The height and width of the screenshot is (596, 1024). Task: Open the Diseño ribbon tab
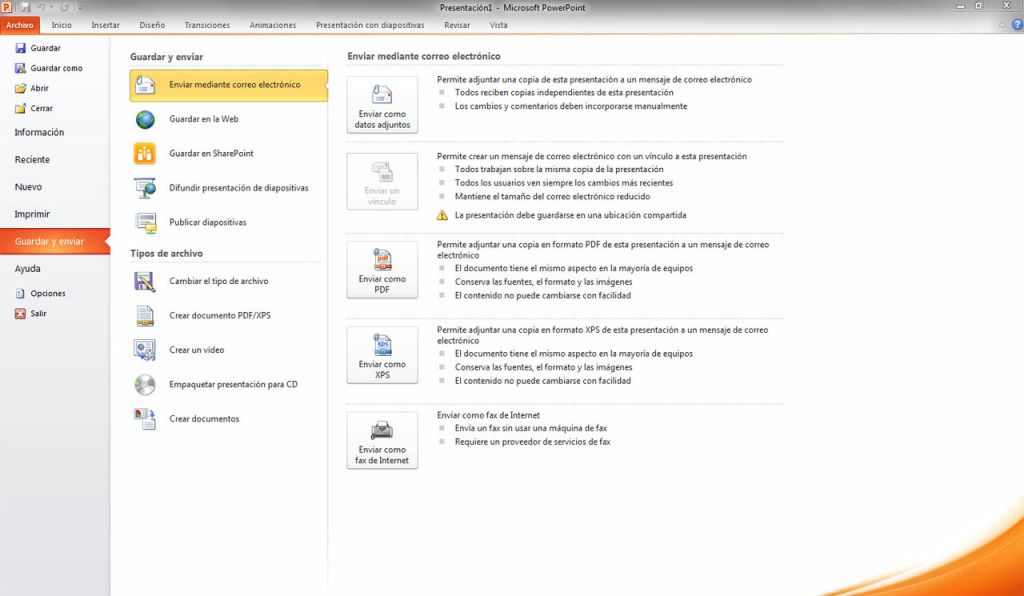[x=152, y=25]
